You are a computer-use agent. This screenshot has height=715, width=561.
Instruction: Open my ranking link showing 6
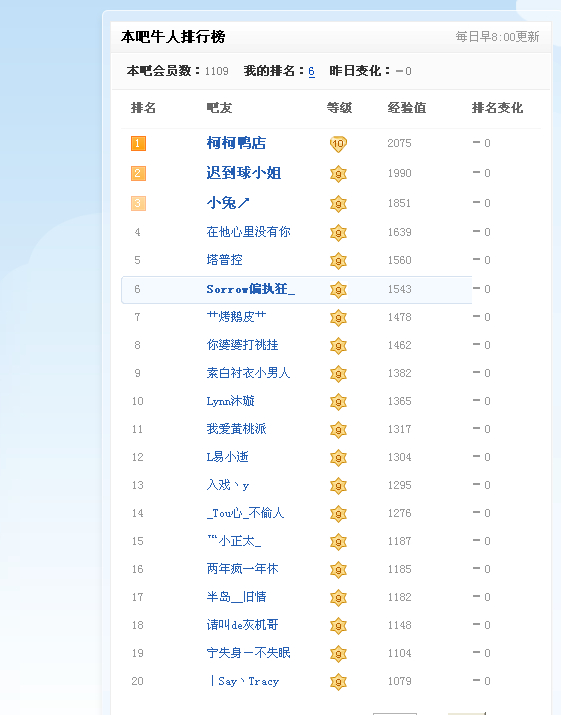point(312,71)
